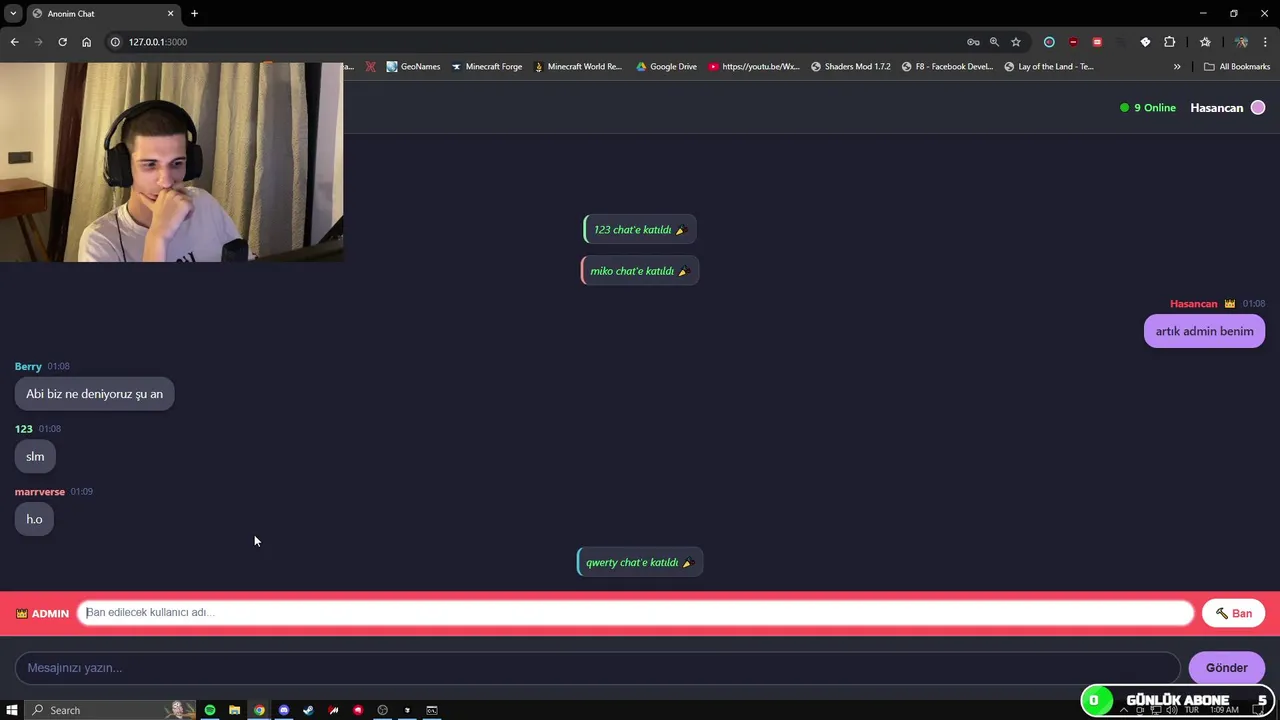Bookmark this page with the star icon
This screenshot has height=720, width=1280.
coord(1016,42)
